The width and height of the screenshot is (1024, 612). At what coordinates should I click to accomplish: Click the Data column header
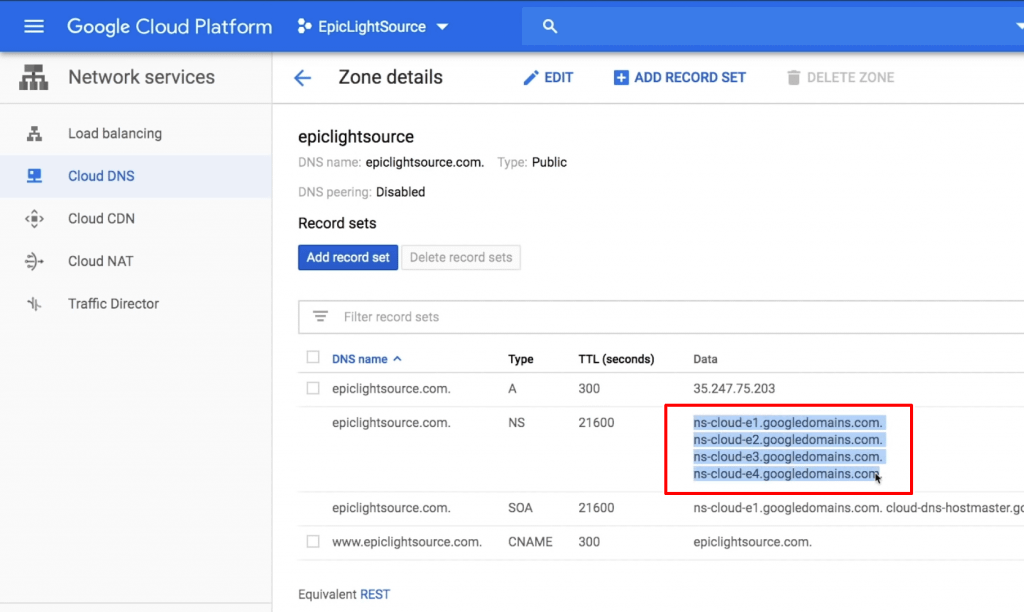[x=705, y=359]
